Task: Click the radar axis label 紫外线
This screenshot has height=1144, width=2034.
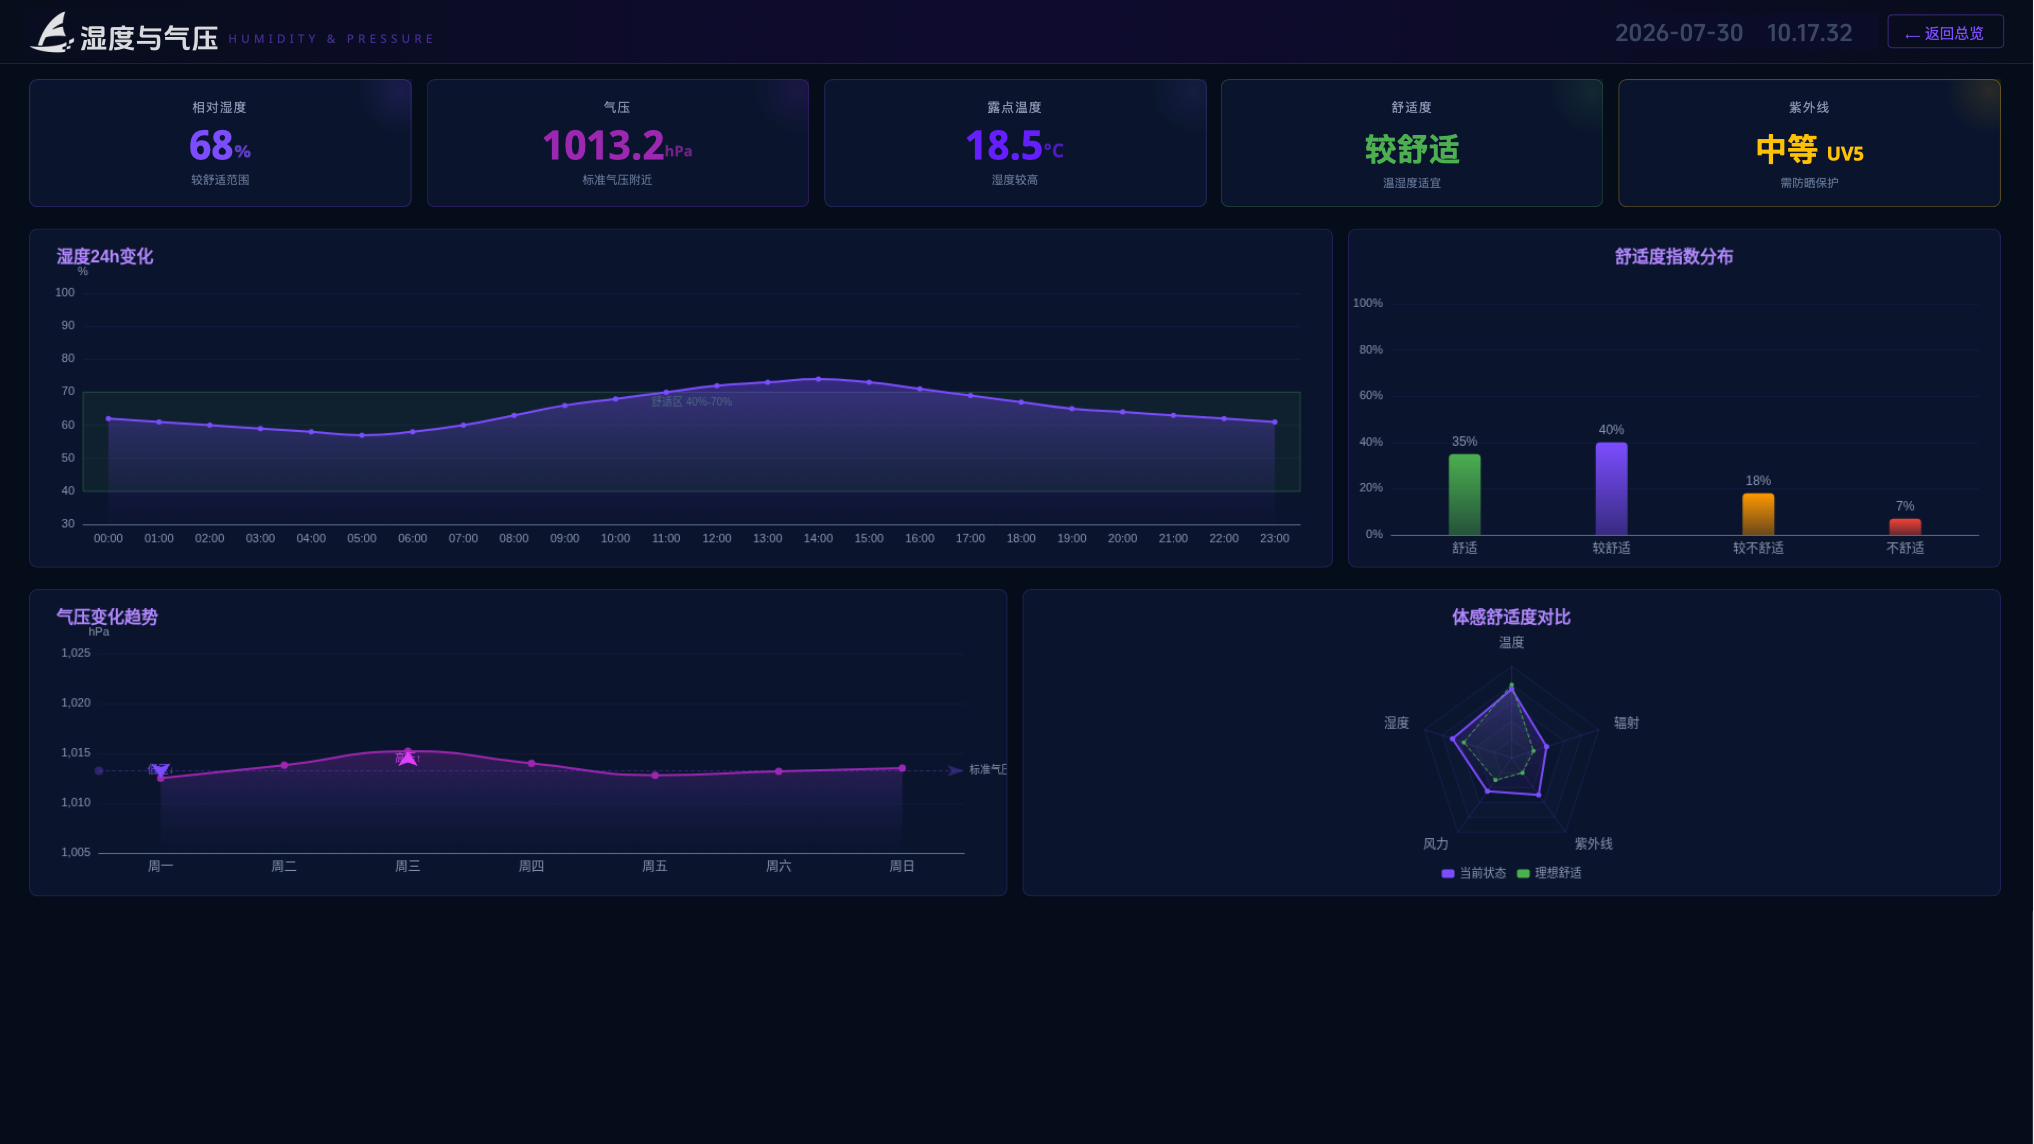Action: [1593, 844]
